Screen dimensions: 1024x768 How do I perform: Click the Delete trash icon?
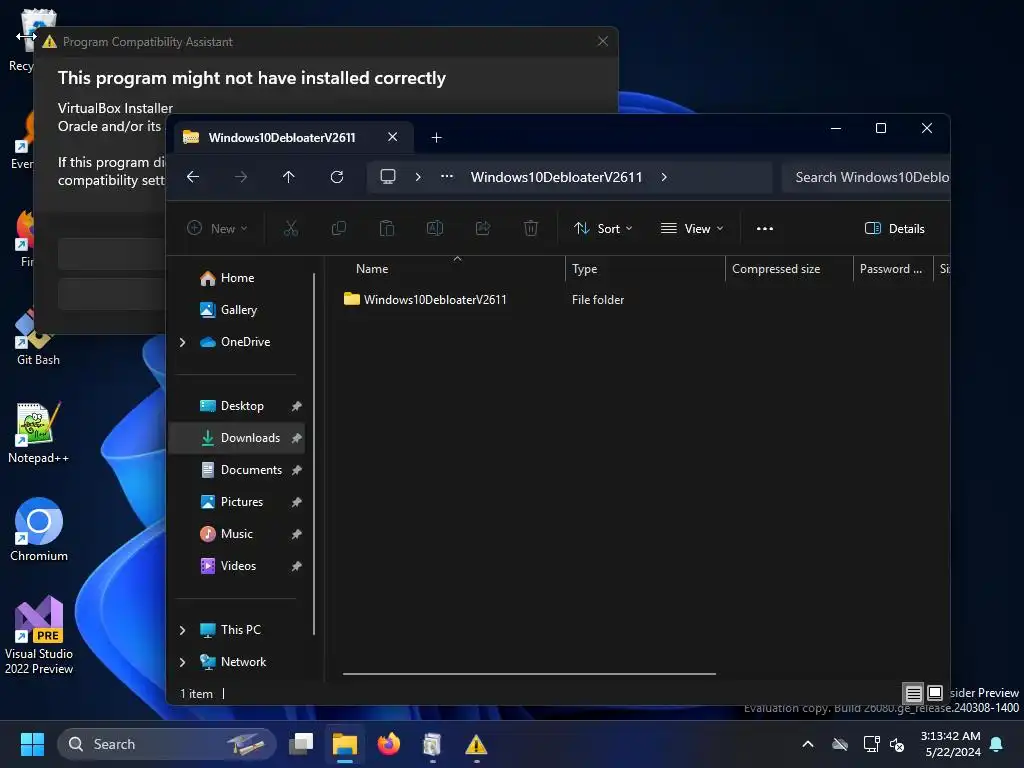[531, 229]
